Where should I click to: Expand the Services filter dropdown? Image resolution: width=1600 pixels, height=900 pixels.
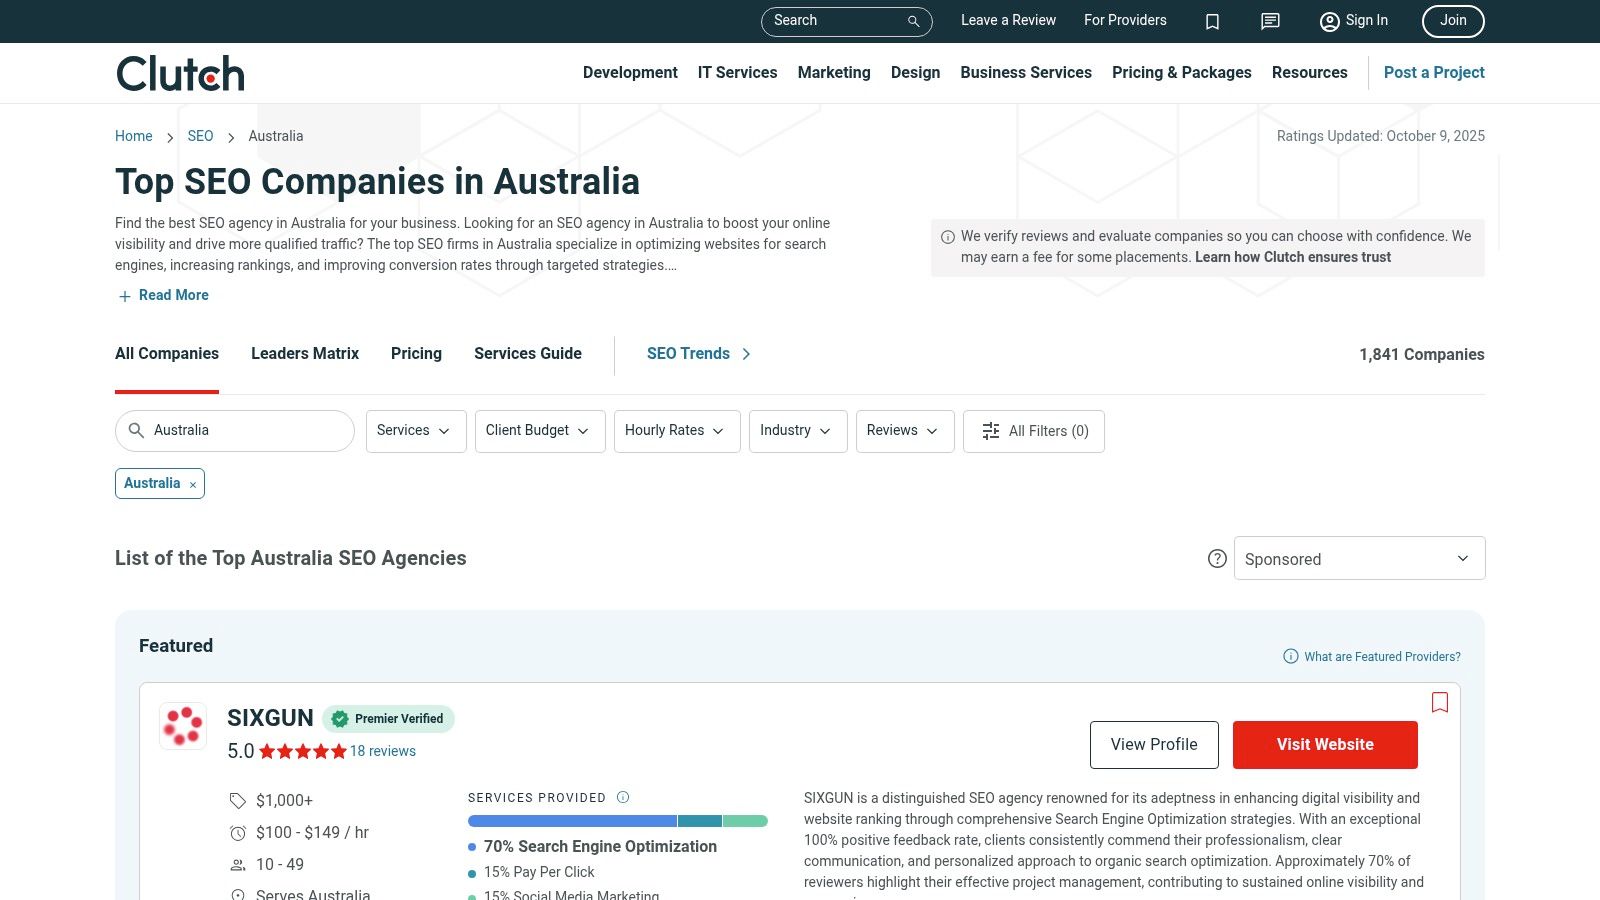[415, 431]
